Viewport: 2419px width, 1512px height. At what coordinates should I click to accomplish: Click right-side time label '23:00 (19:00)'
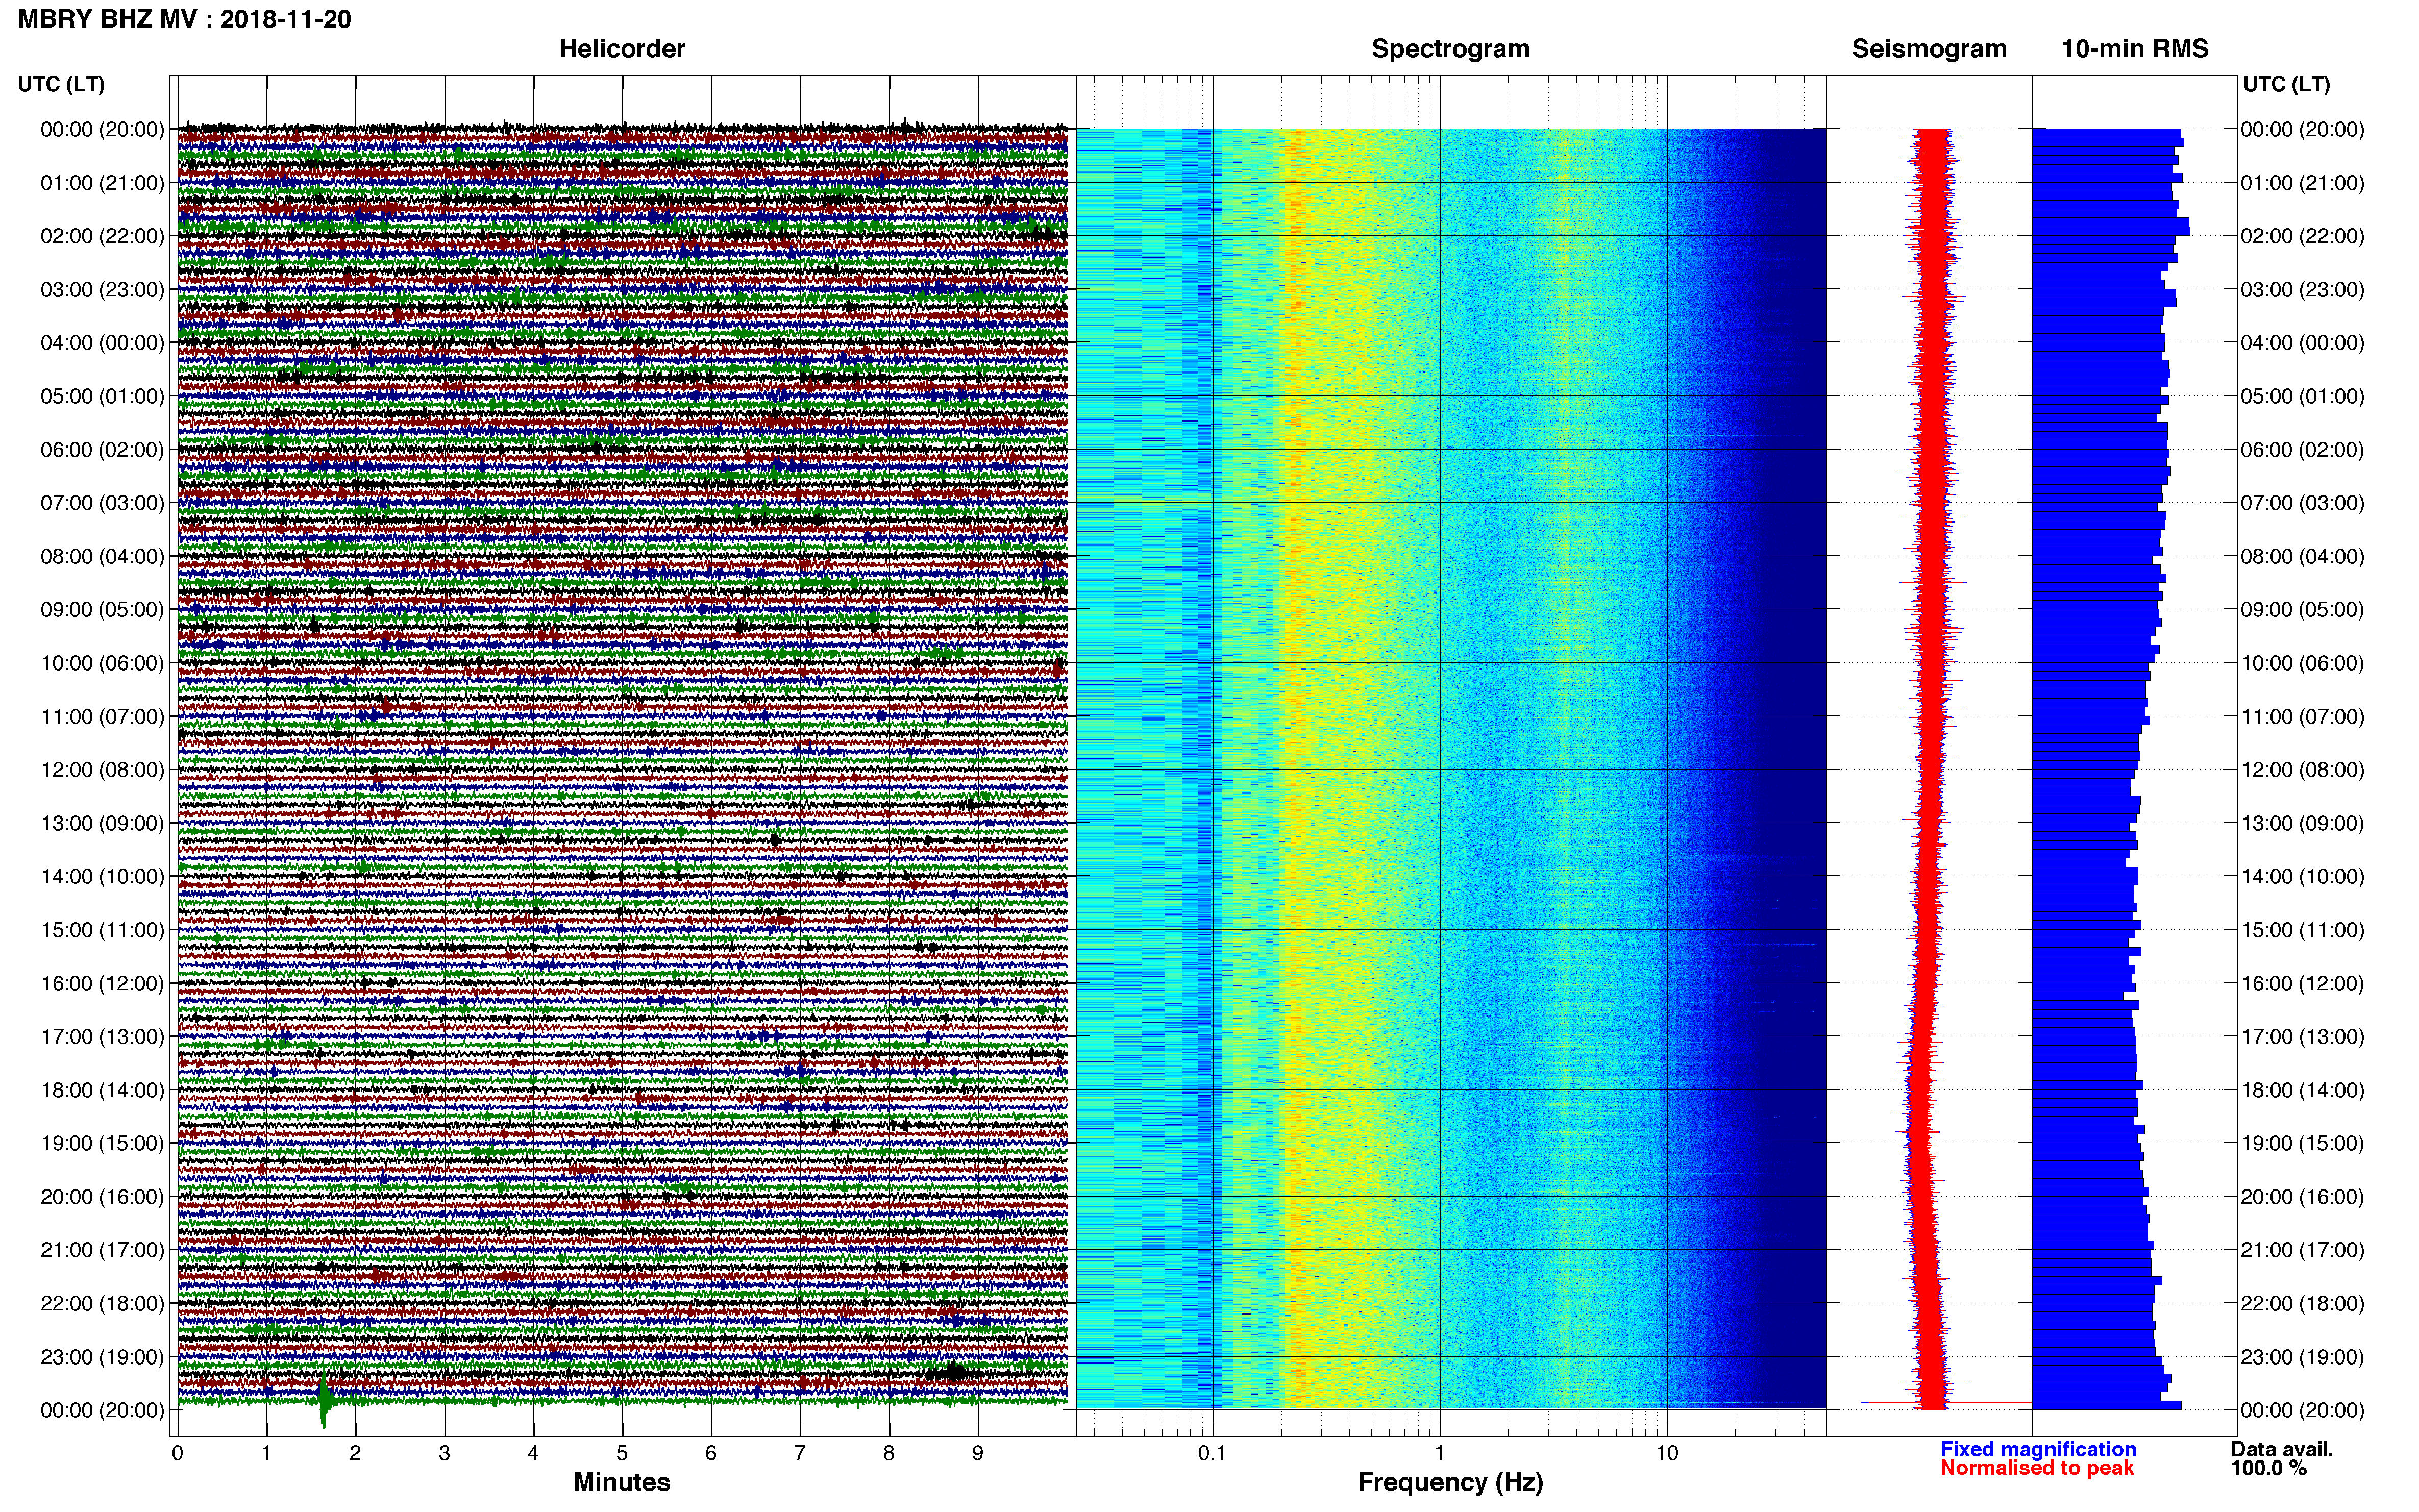tap(2302, 1357)
